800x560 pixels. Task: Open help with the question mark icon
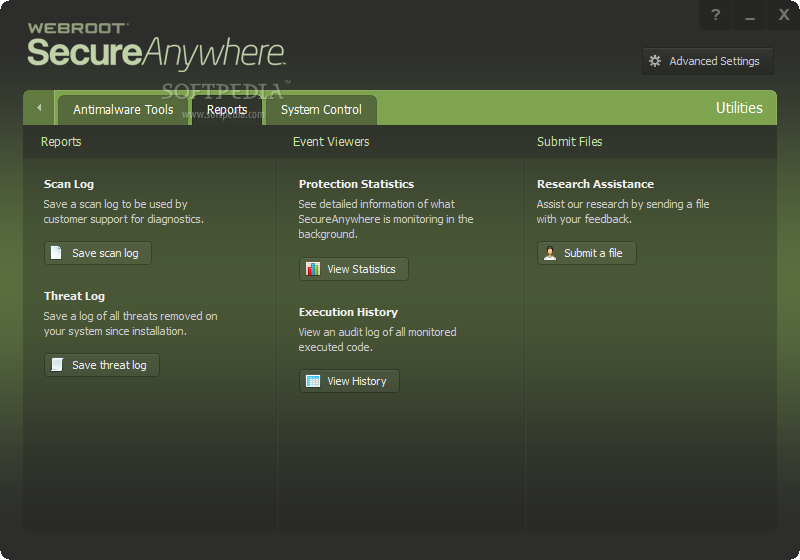pyautogui.click(x=716, y=15)
